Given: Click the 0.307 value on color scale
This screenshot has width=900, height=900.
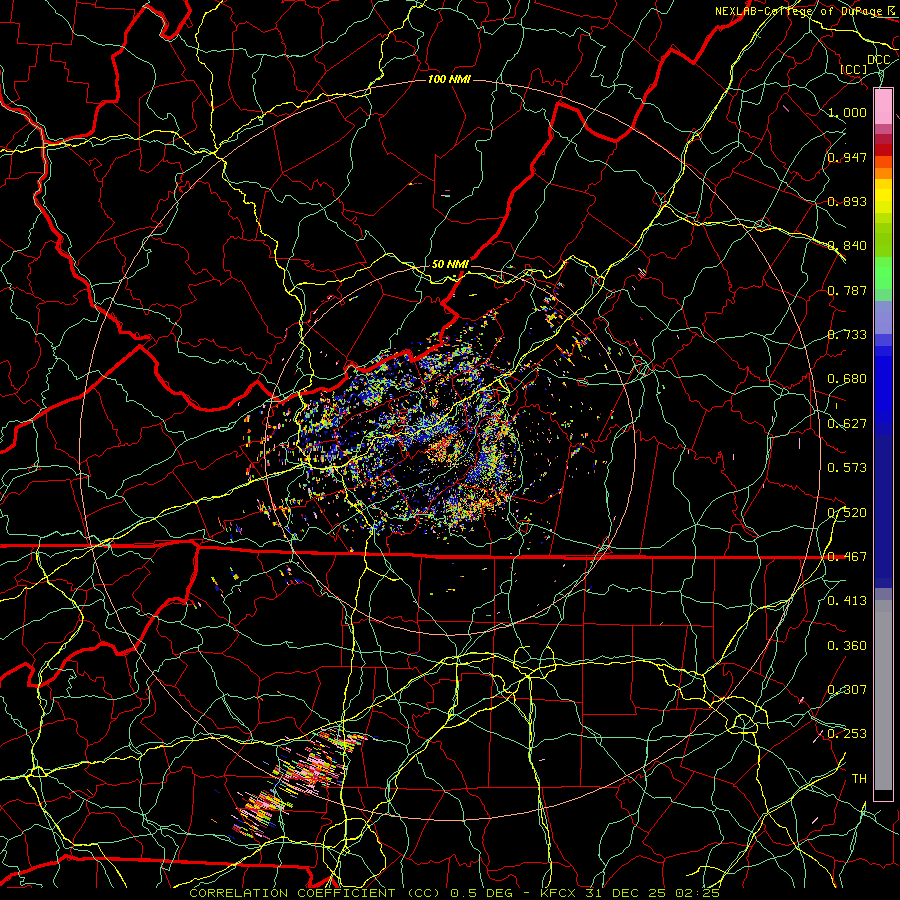Looking at the screenshot, I should 847,690.
